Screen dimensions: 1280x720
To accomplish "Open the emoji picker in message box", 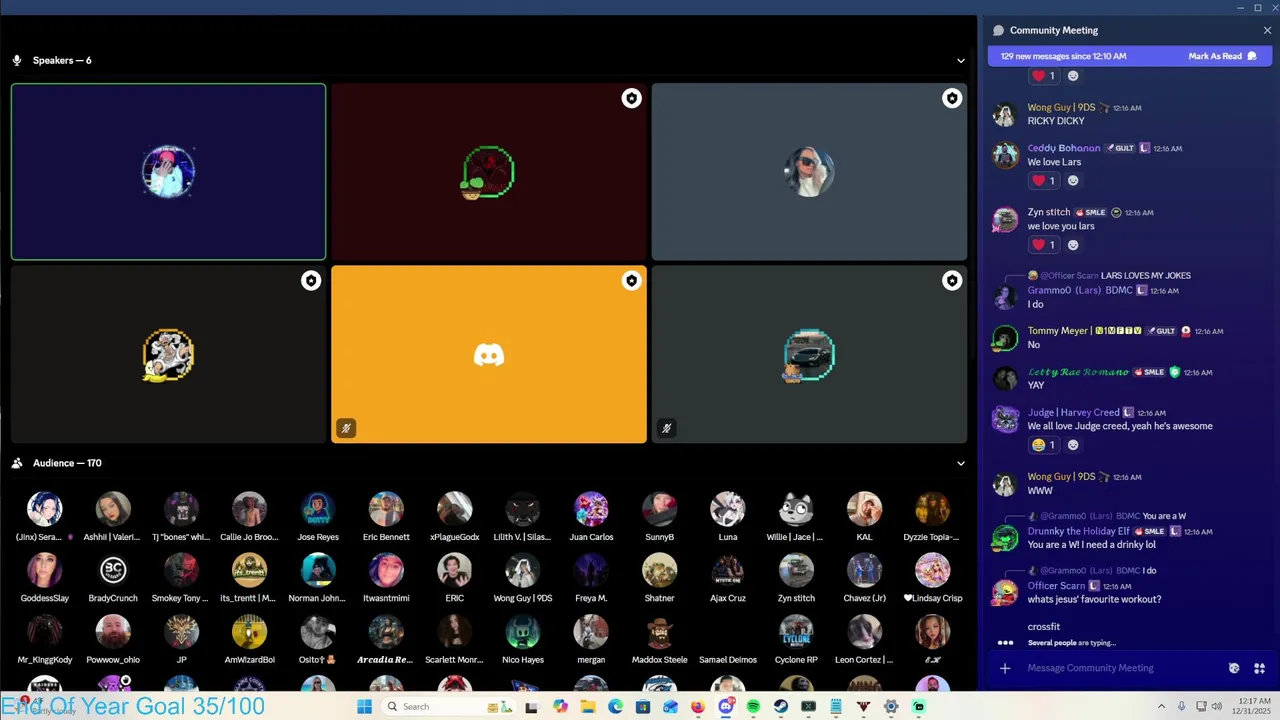I will point(1234,668).
